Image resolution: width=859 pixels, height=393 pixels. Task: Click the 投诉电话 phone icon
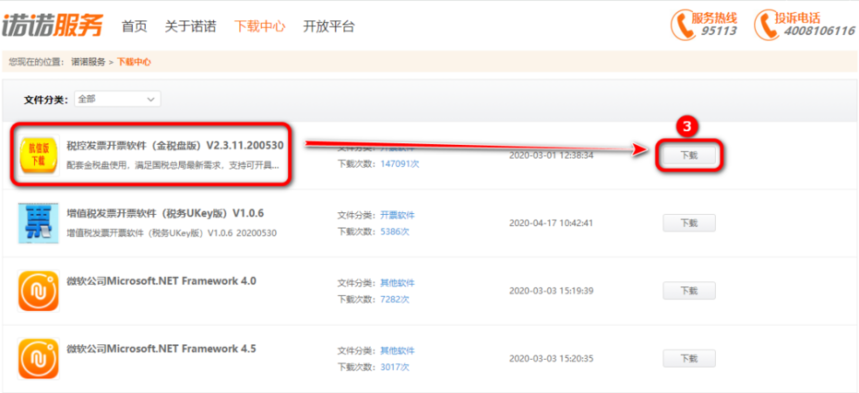click(766, 25)
